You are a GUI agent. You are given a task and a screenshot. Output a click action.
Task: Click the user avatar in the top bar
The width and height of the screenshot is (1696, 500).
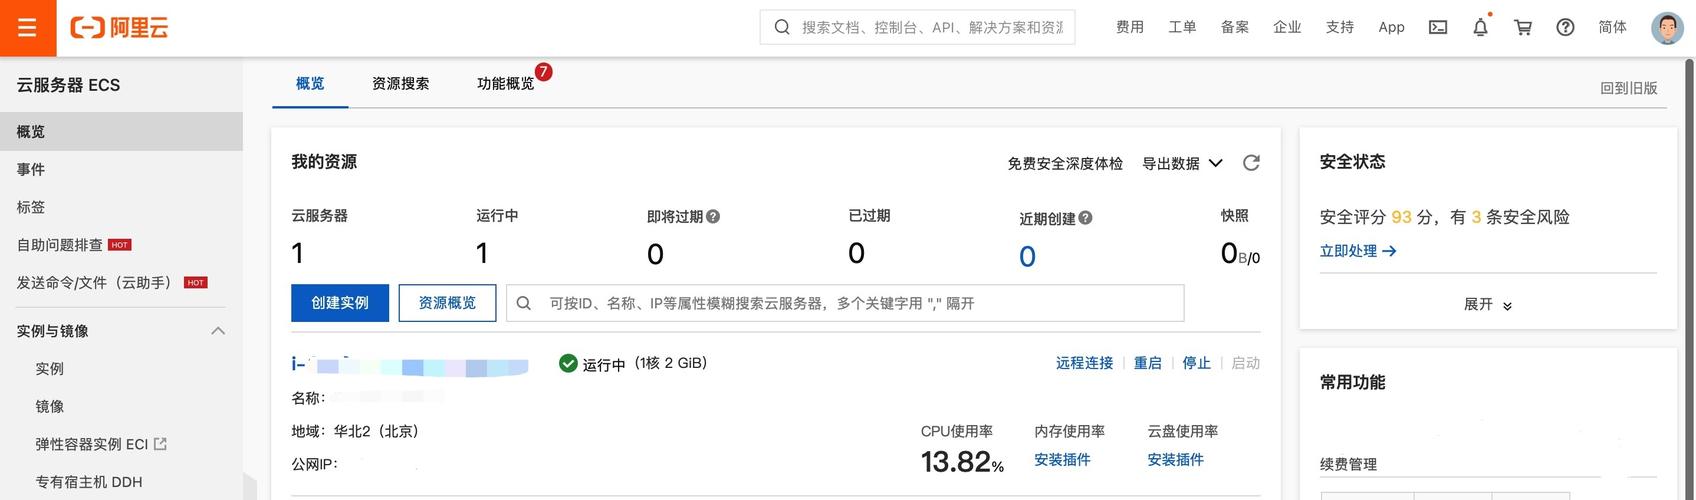(1667, 28)
